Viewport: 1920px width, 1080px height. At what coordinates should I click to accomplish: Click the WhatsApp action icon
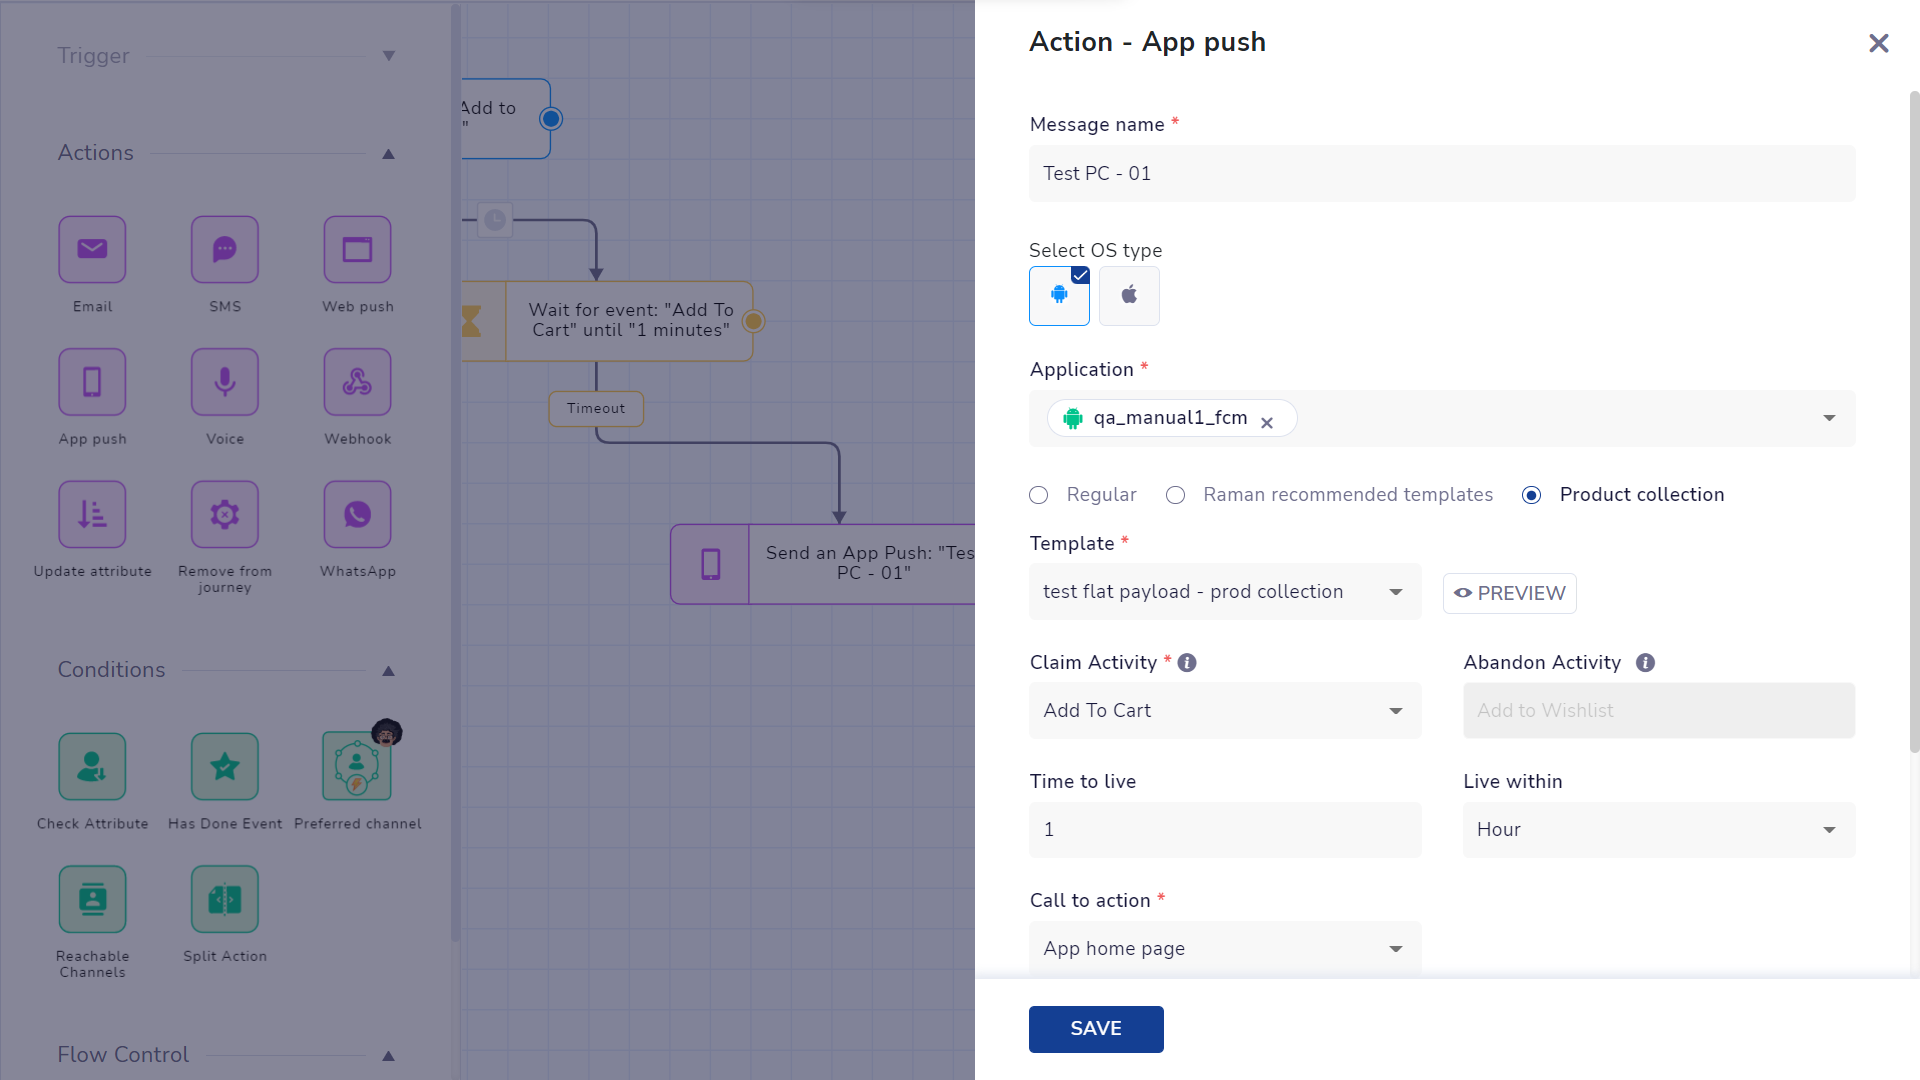[x=357, y=515]
